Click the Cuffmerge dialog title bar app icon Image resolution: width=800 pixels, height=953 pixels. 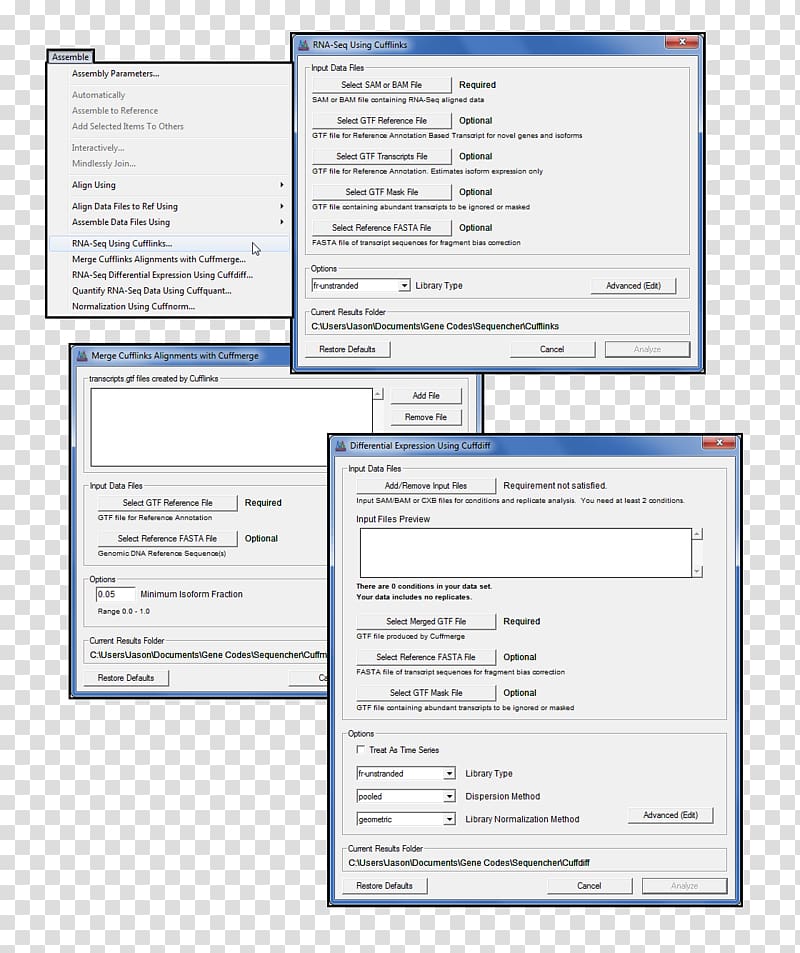click(82, 356)
